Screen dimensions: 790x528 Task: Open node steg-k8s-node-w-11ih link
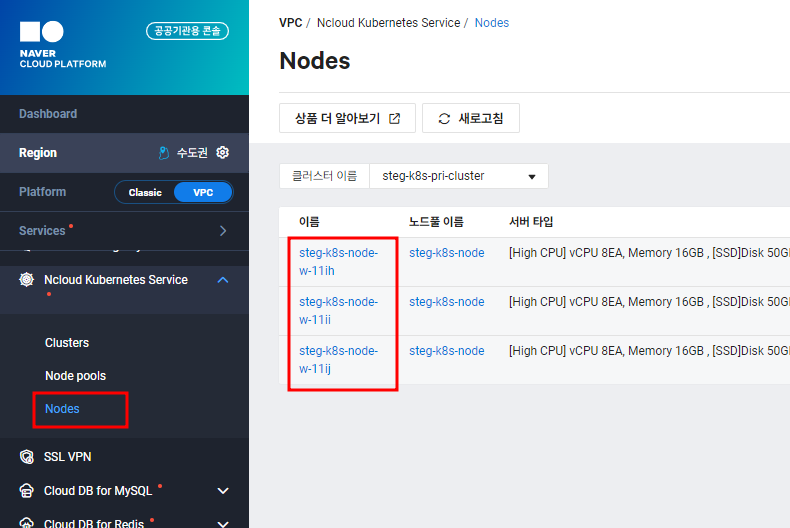click(338, 261)
